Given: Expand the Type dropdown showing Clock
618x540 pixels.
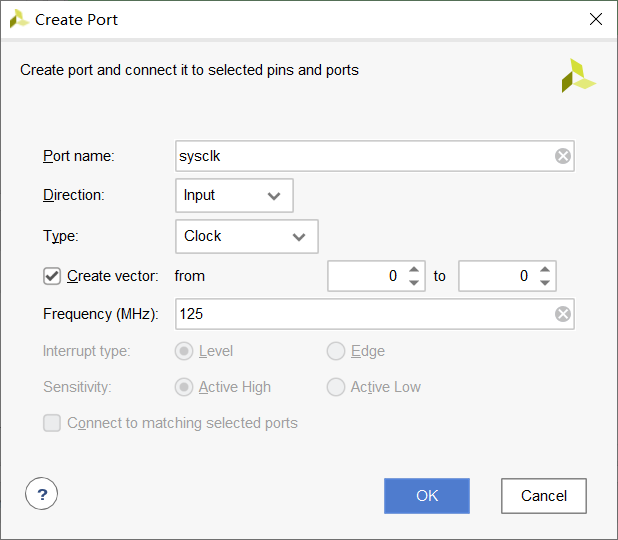Looking at the screenshot, I should (247, 236).
